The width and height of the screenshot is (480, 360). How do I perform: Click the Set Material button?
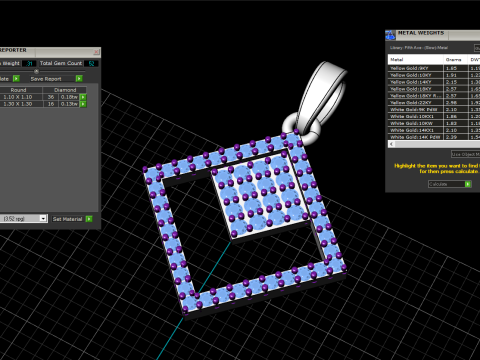[x=72, y=219]
